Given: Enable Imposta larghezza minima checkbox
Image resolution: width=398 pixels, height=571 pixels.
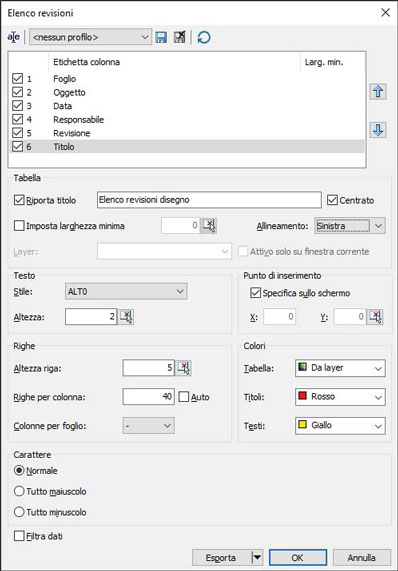Looking at the screenshot, I should pos(19,226).
